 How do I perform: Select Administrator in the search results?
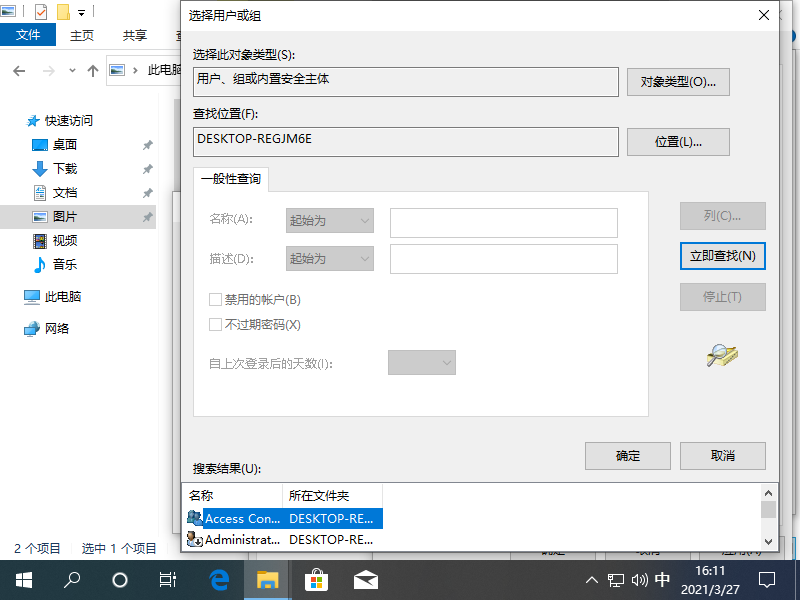(243, 540)
